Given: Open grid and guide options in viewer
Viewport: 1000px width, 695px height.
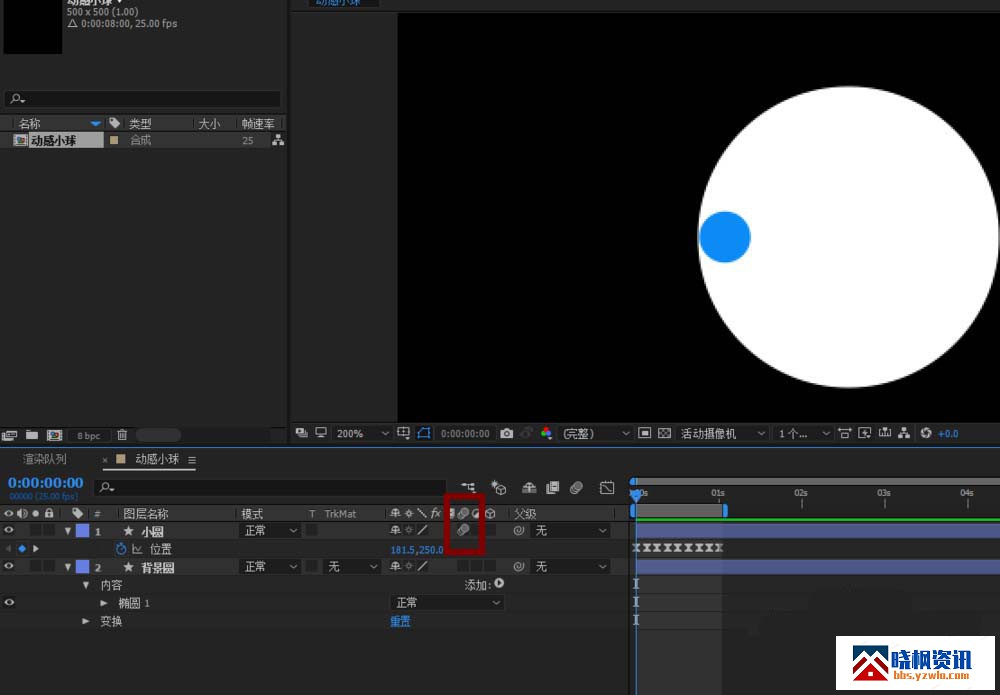Looking at the screenshot, I should [x=403, y=433].
